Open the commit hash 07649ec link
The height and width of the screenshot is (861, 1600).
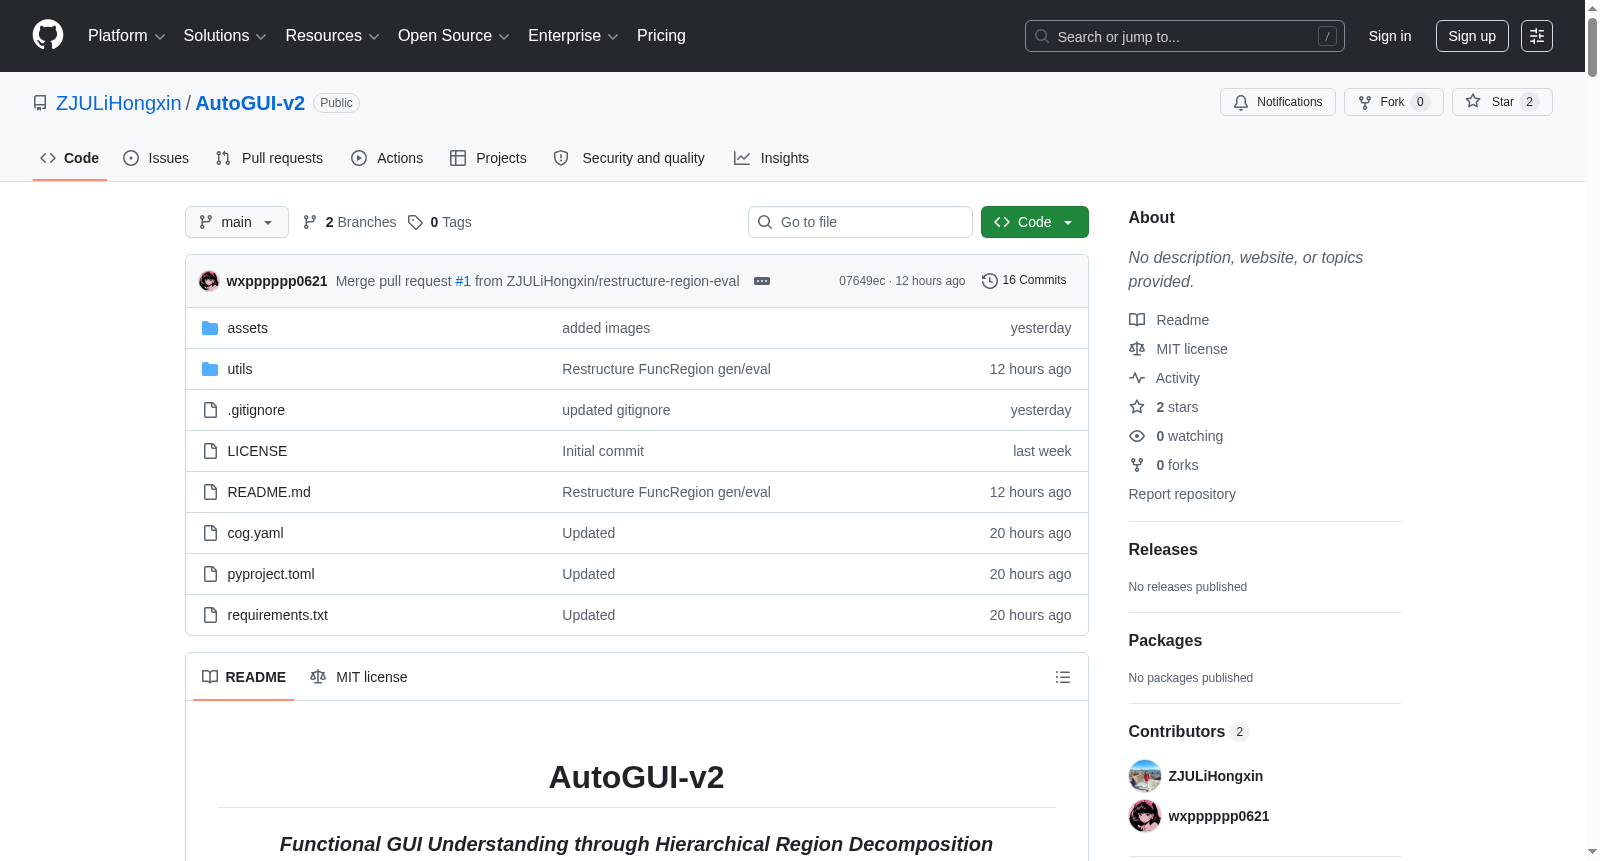pos(862,281)
